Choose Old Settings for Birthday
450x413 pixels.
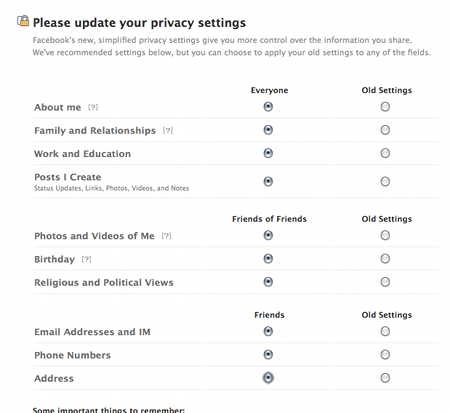385,259
